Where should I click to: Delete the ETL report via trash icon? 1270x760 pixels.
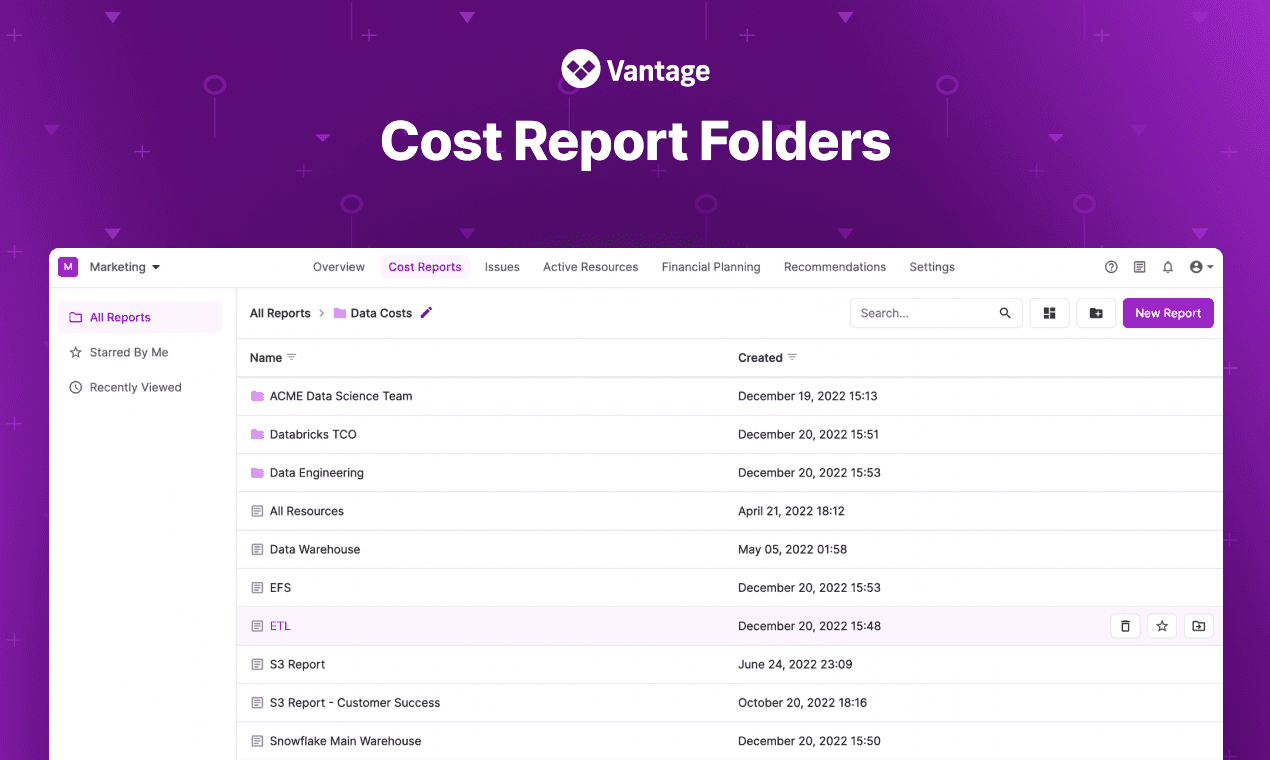point(1124,625)
